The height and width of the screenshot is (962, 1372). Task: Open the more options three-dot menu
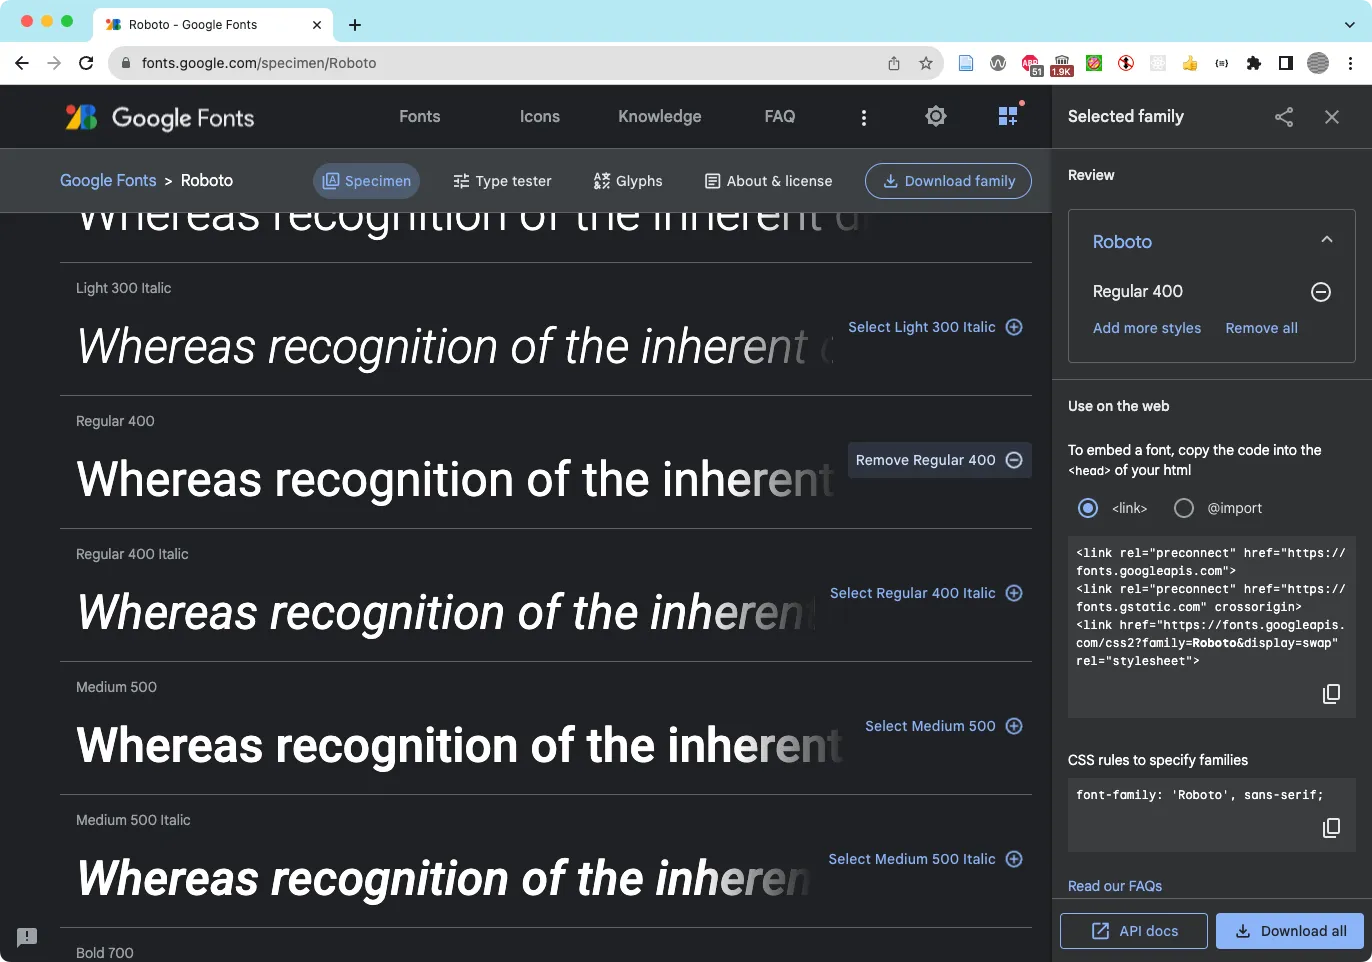863,116
